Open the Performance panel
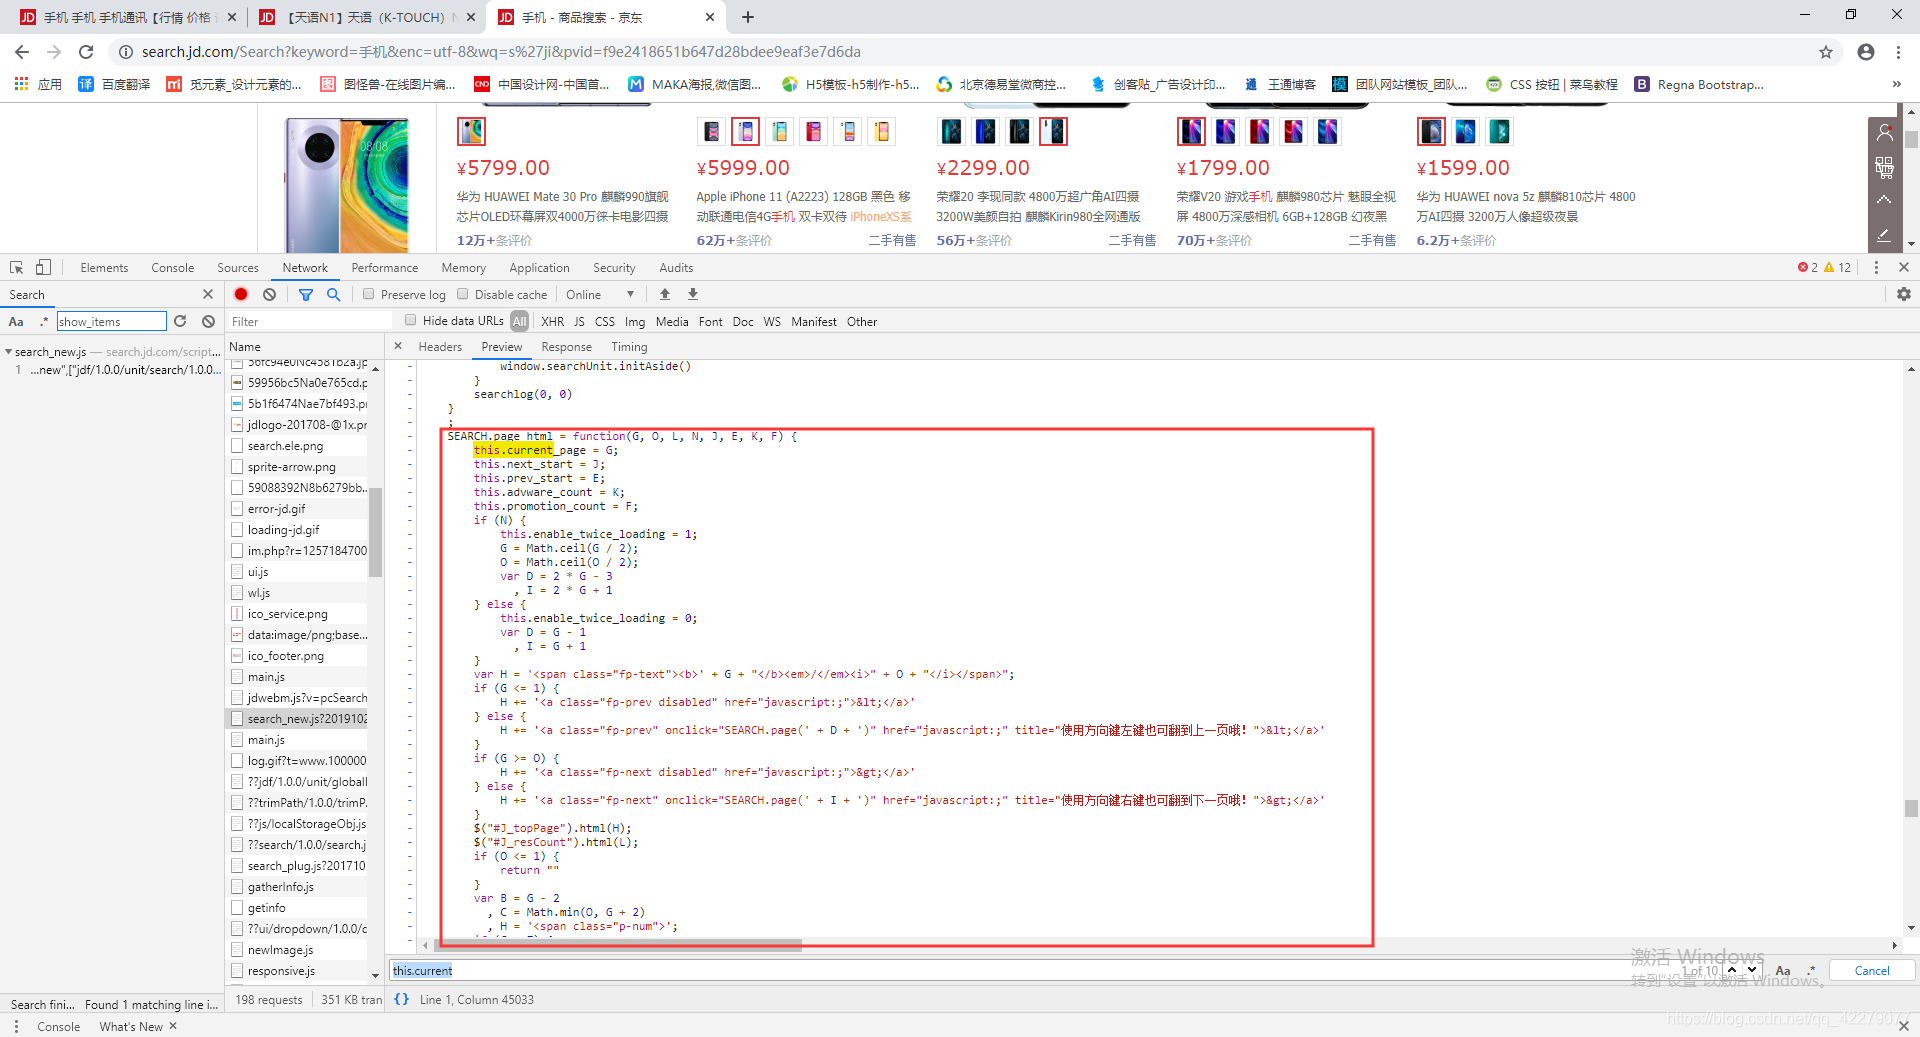 tap(385, 268)
